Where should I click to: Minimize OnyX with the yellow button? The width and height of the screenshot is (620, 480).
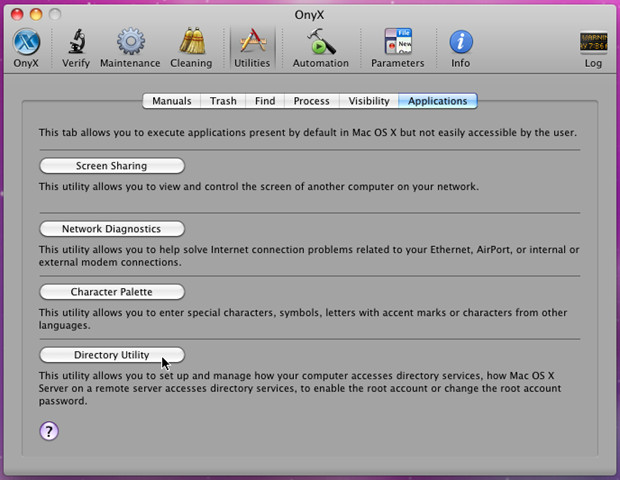coord(36,14)
